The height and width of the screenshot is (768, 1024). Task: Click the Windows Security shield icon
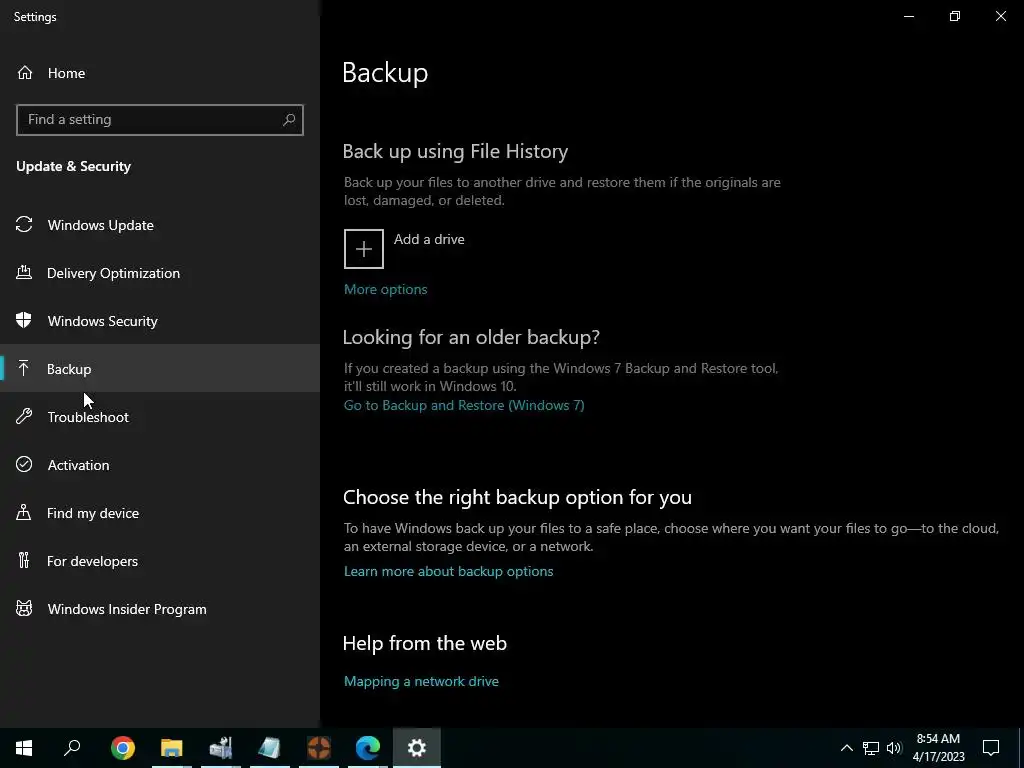(24, 321)
